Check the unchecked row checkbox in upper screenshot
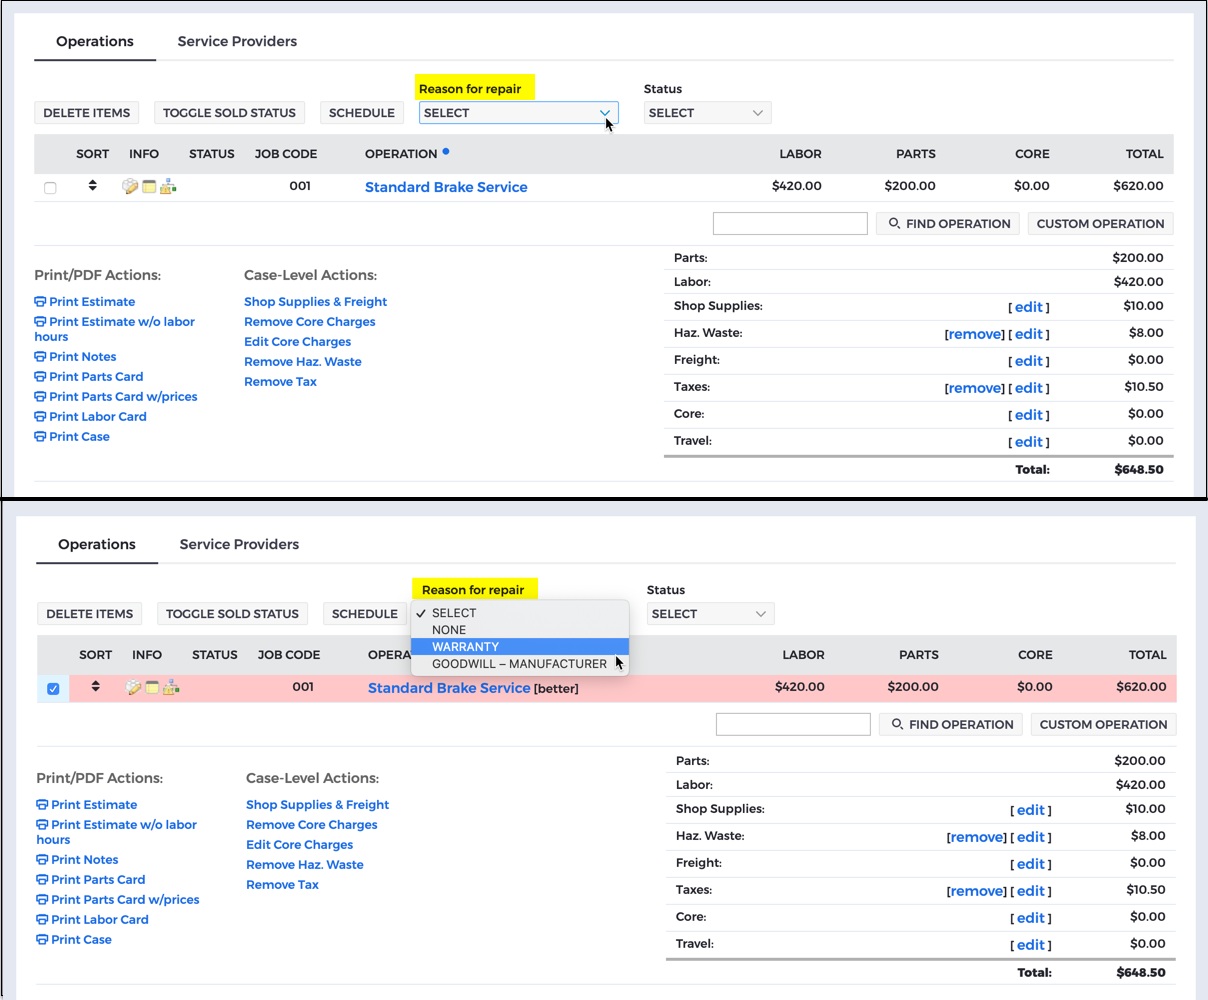 point(50,188)
